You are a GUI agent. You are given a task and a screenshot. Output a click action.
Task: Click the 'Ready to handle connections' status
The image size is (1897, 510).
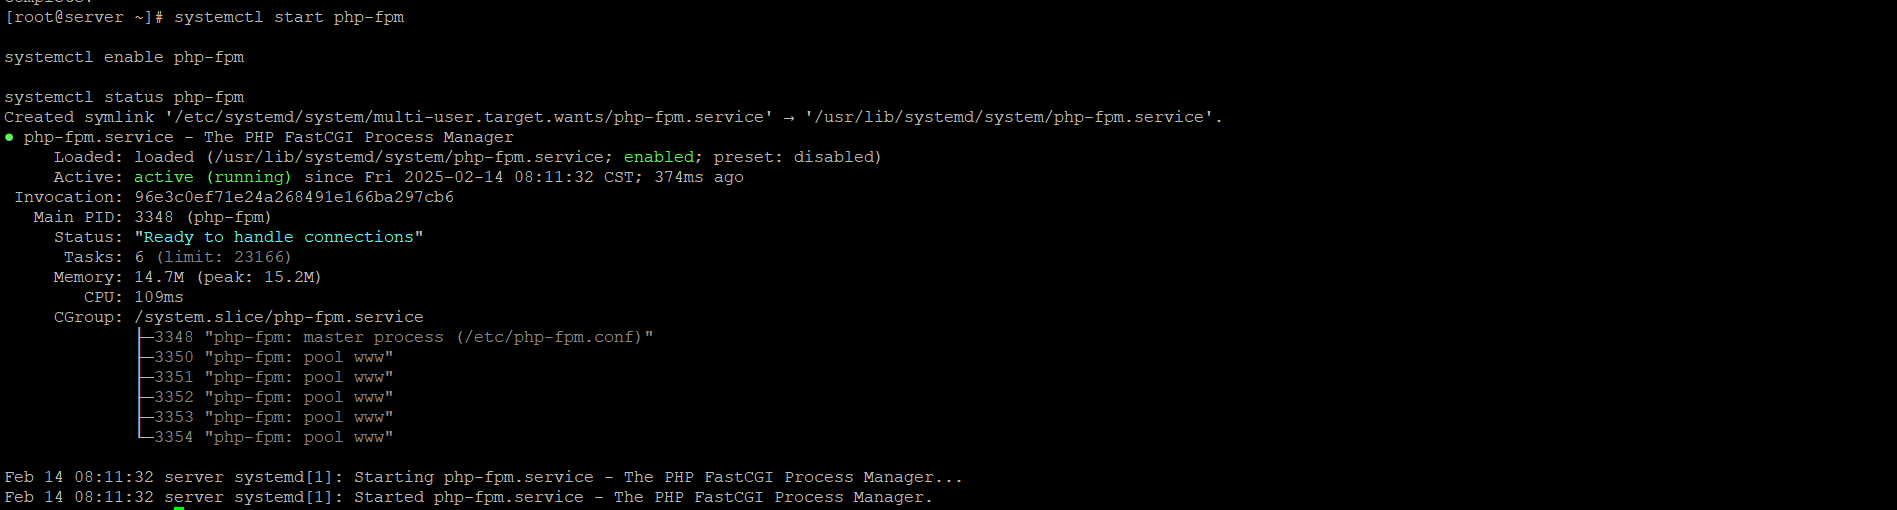pyautogui.click(x=279, y=237)
